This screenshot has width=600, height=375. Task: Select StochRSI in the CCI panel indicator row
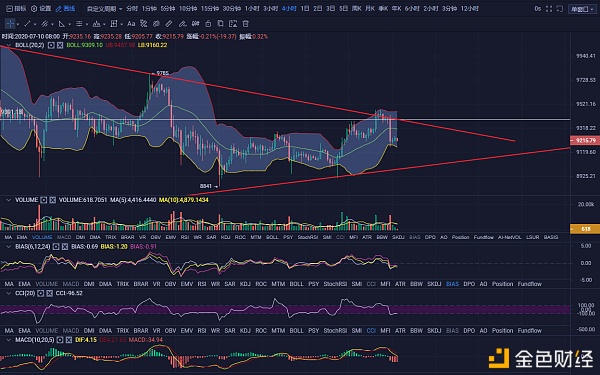click(x=335, y=331)
